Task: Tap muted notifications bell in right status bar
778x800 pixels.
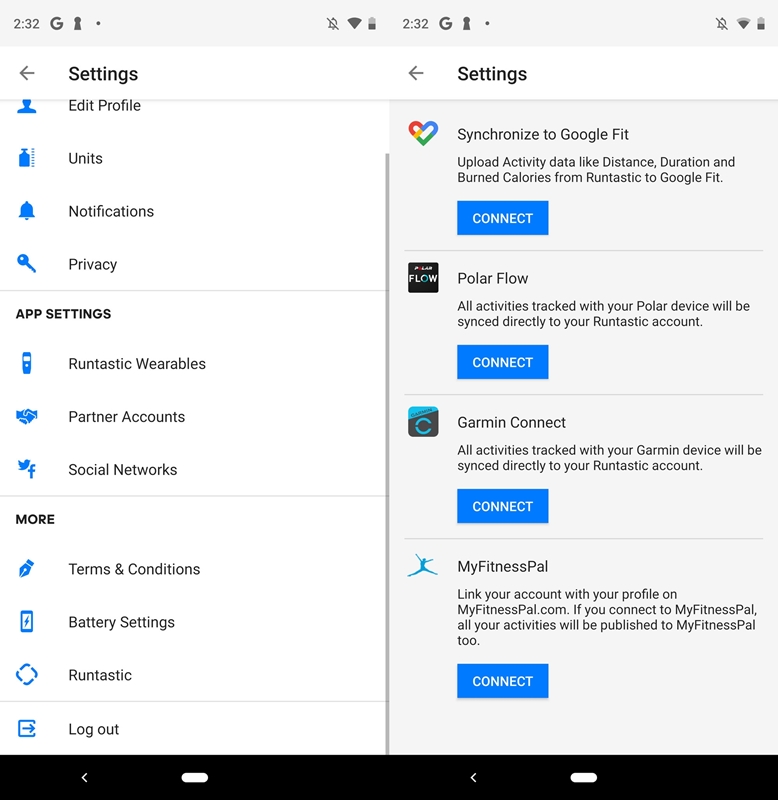Action: [721, 23]
